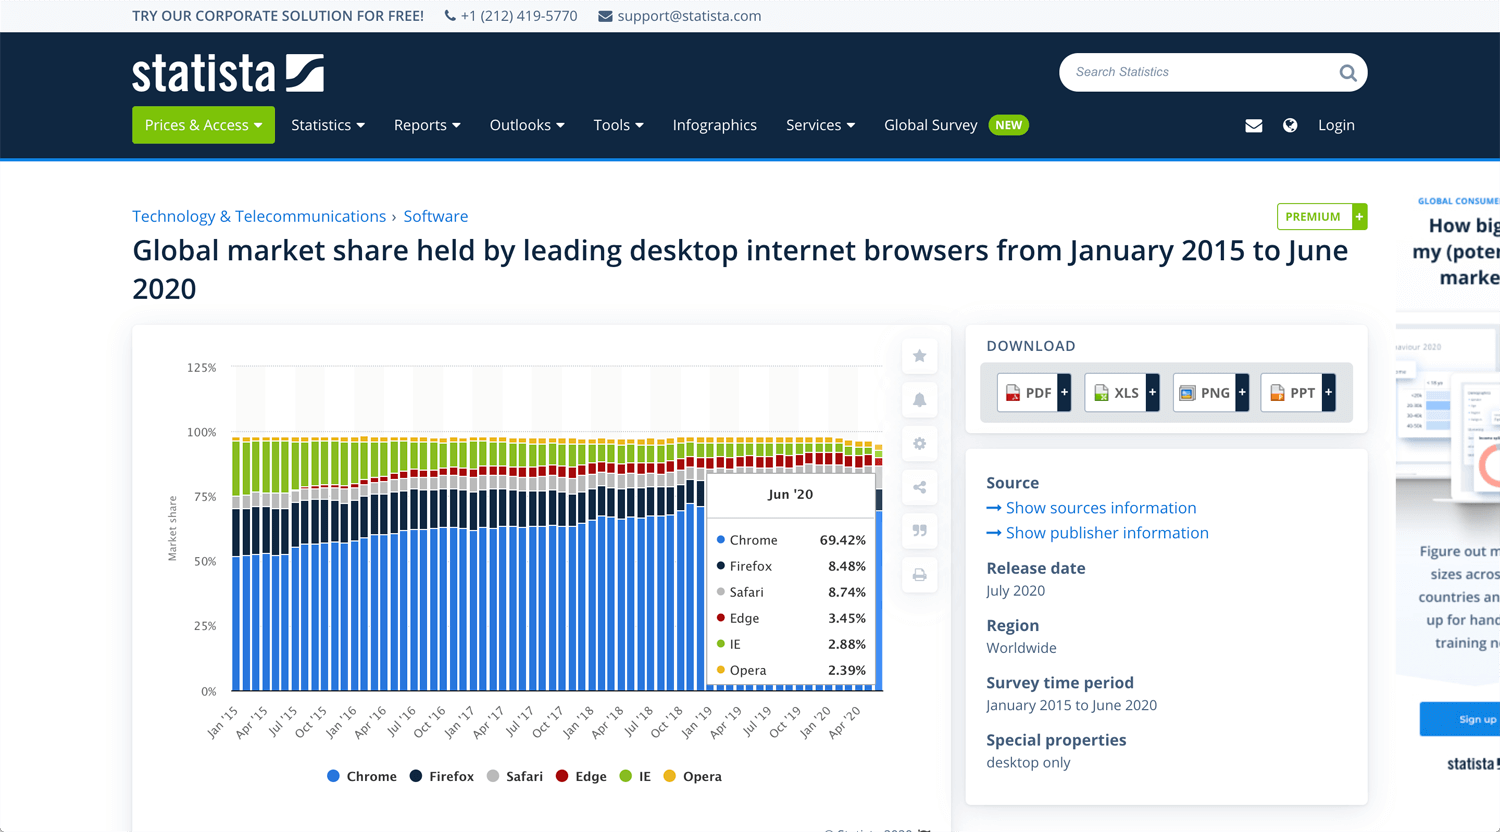This screenshot has height=832, width=1500.
Task: Click support@statista.com email link
Action: (689, 16)
